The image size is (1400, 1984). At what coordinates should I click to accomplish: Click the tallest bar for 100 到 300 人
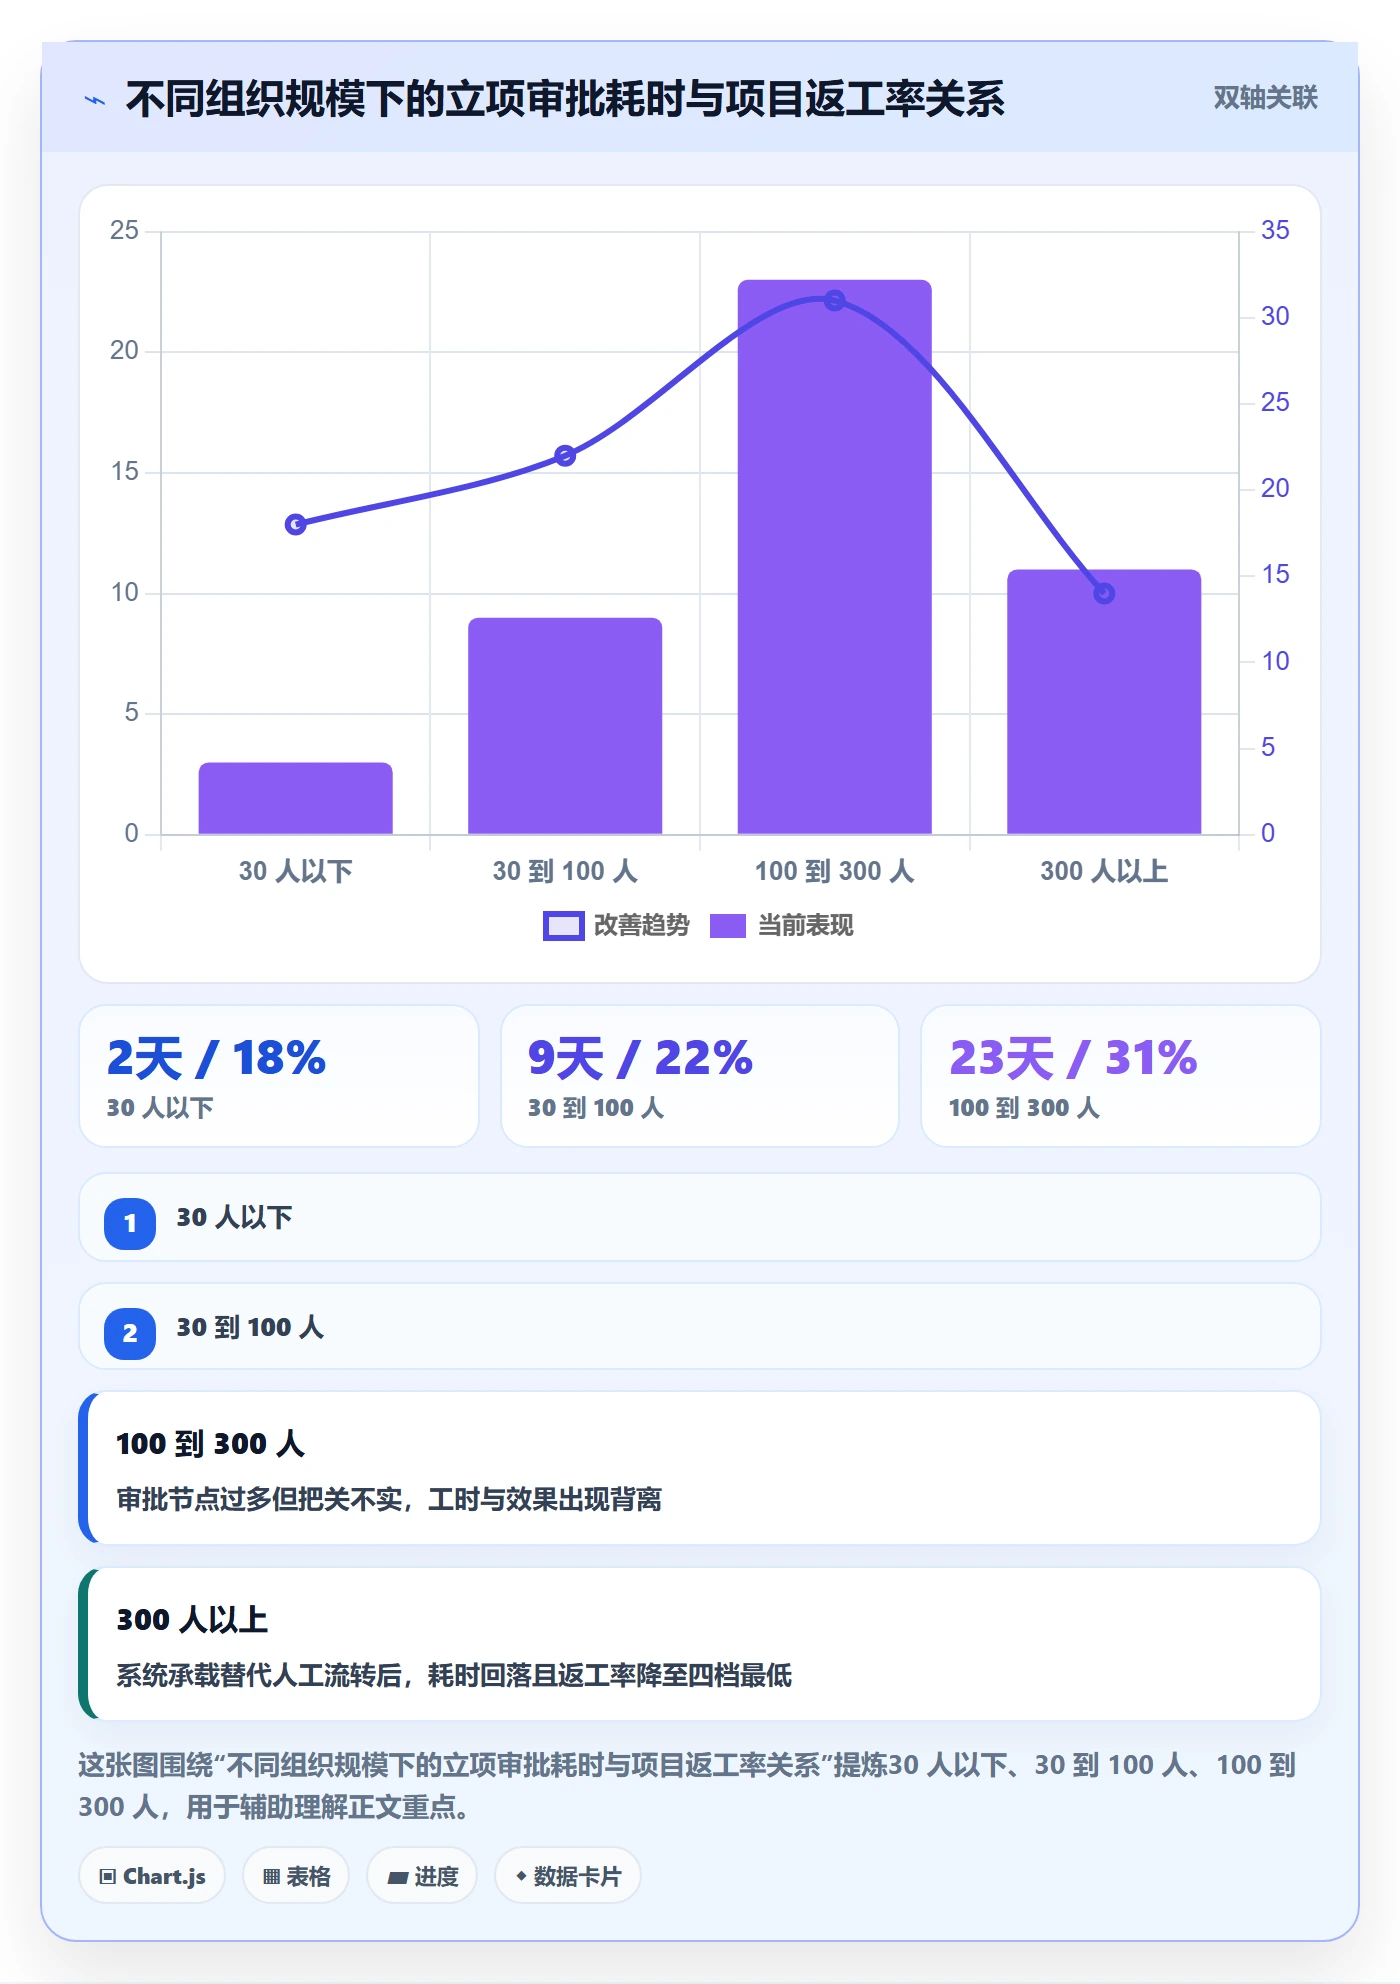point(835,557)
